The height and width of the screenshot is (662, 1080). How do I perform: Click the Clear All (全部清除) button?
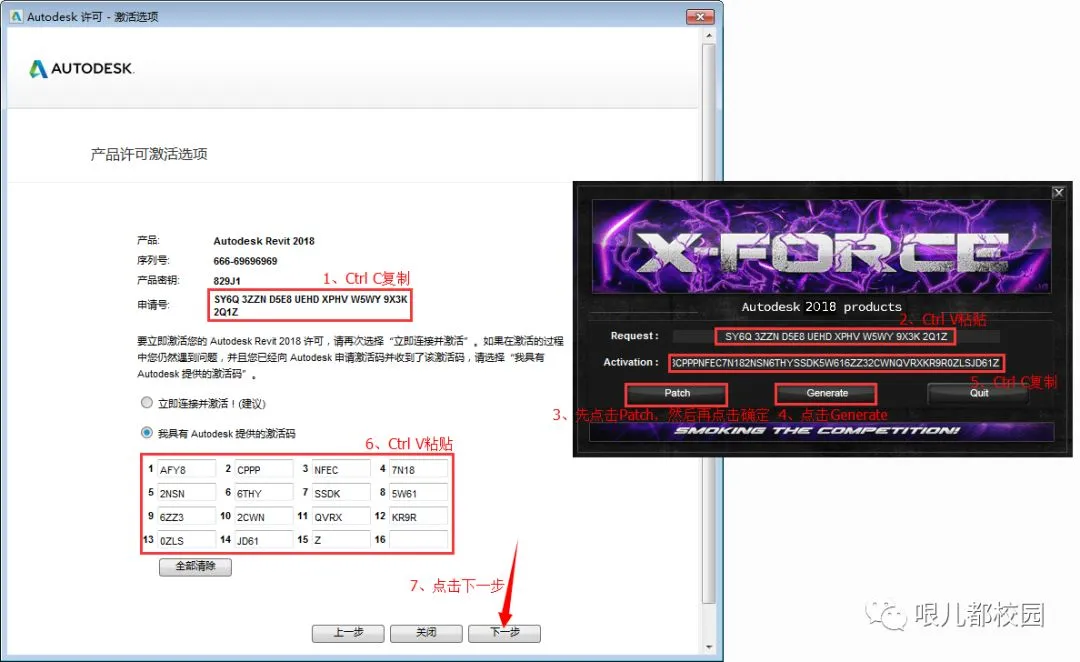[x=196, y=566]
